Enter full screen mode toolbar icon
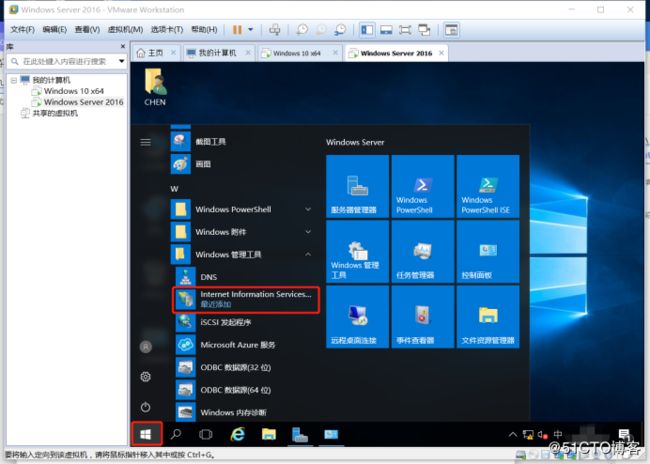 (405, 30)
